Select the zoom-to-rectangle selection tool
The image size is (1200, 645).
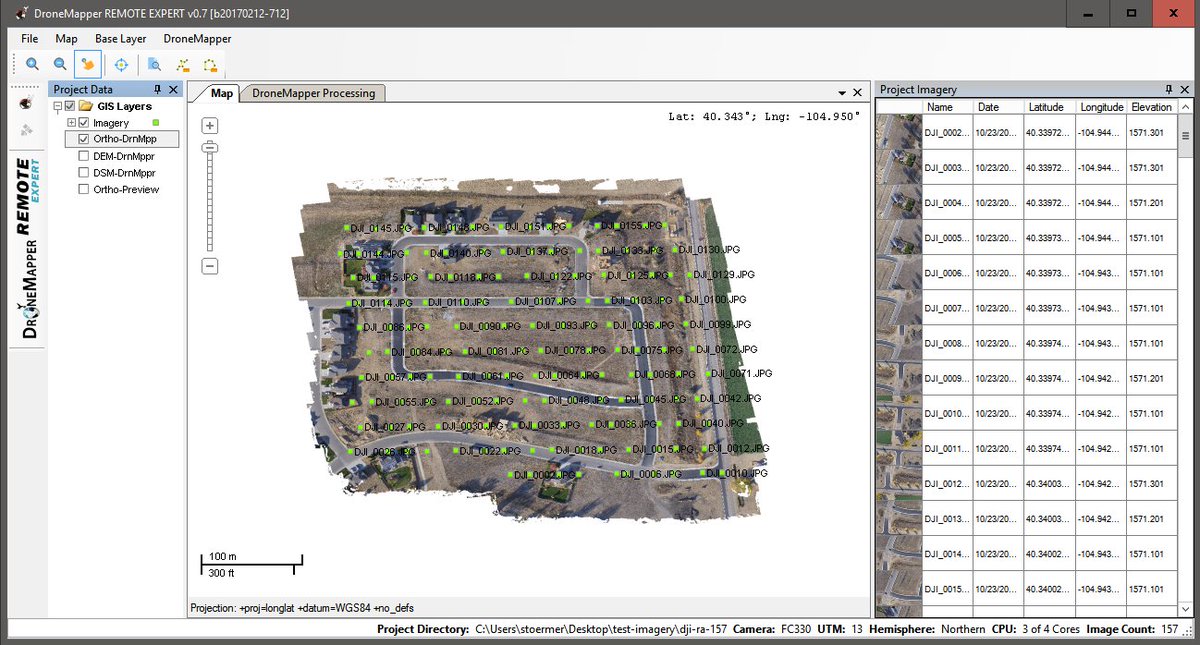click(153, 64)
